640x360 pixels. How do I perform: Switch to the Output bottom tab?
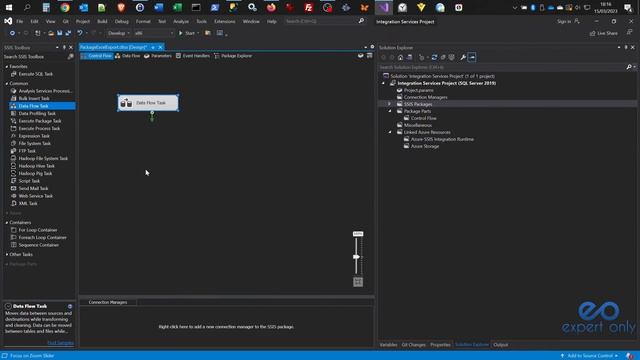click(500, 345)
